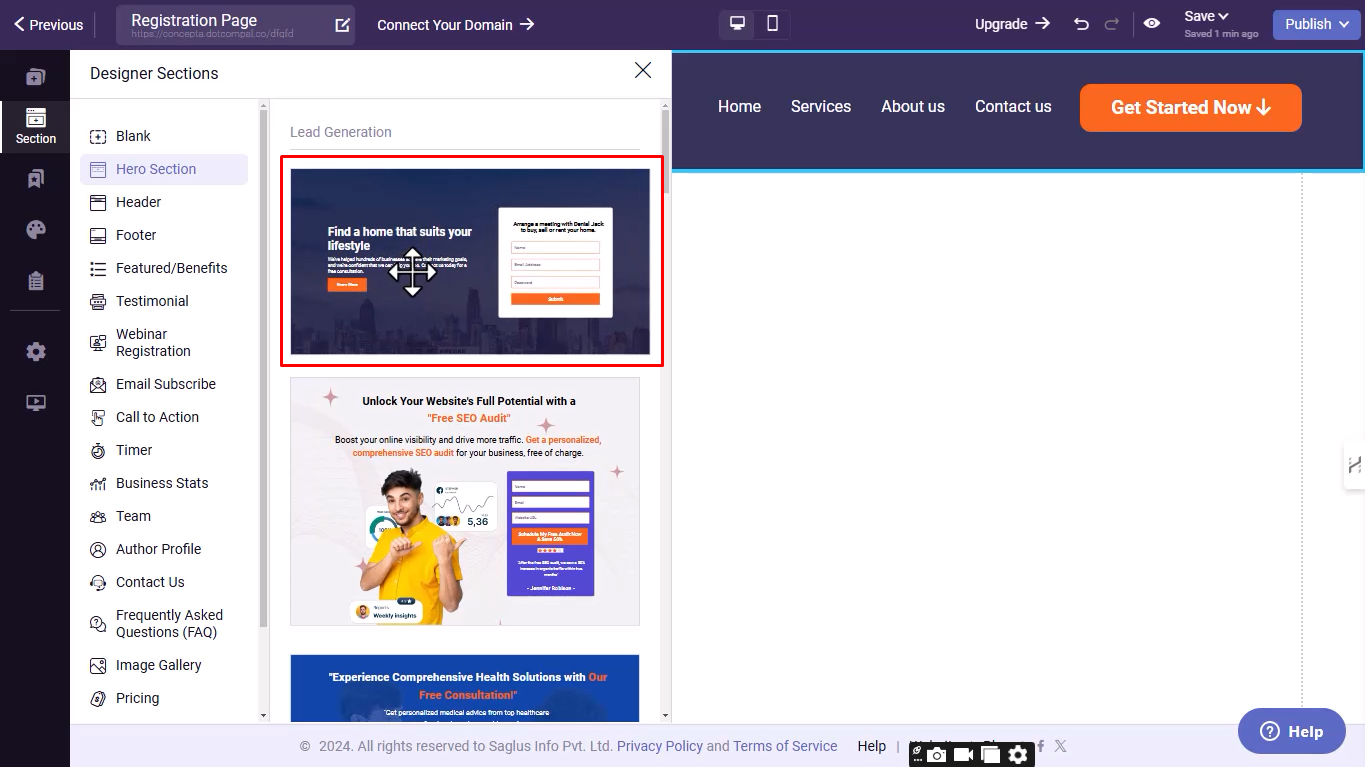This screenshot has width=1365, height=767.
Task: Open Contact Us sections
Action: (x=164, y=582)
